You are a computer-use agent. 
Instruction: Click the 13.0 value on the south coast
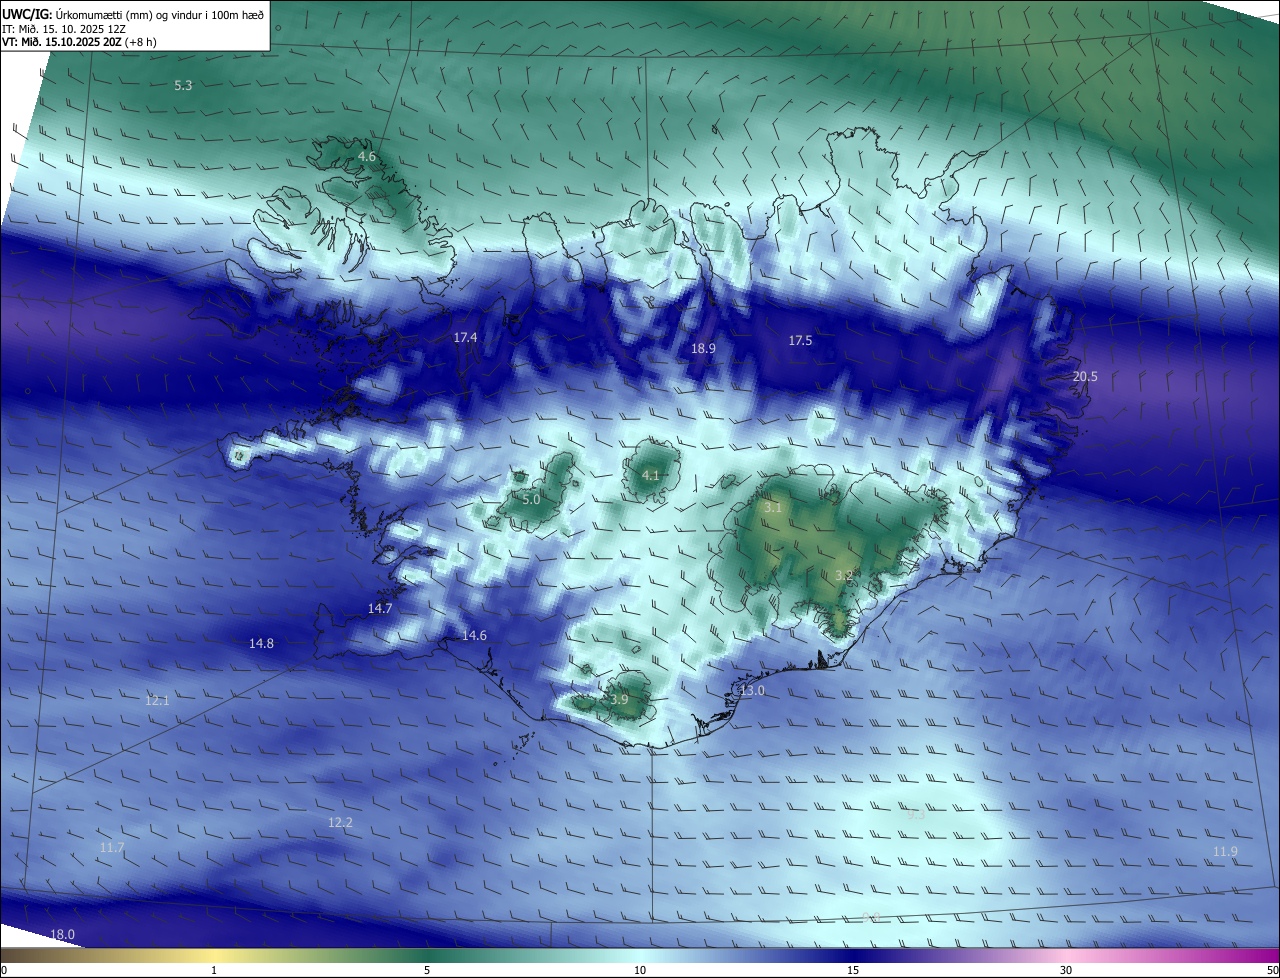click(752, 691)
